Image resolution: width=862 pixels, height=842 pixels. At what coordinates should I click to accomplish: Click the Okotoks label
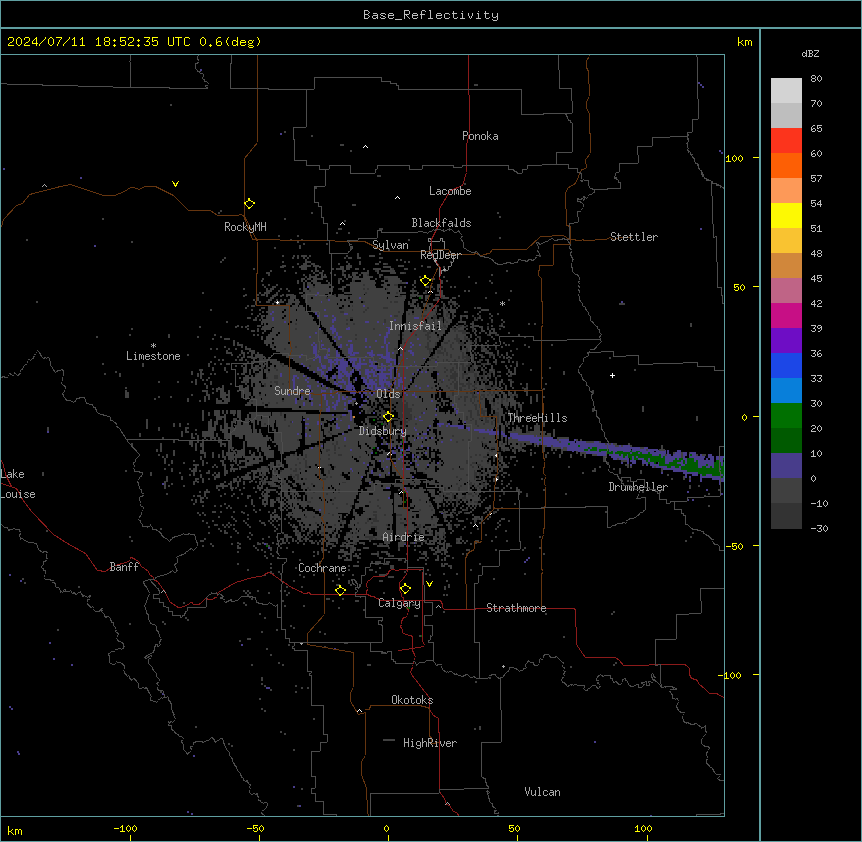point(412,700)
